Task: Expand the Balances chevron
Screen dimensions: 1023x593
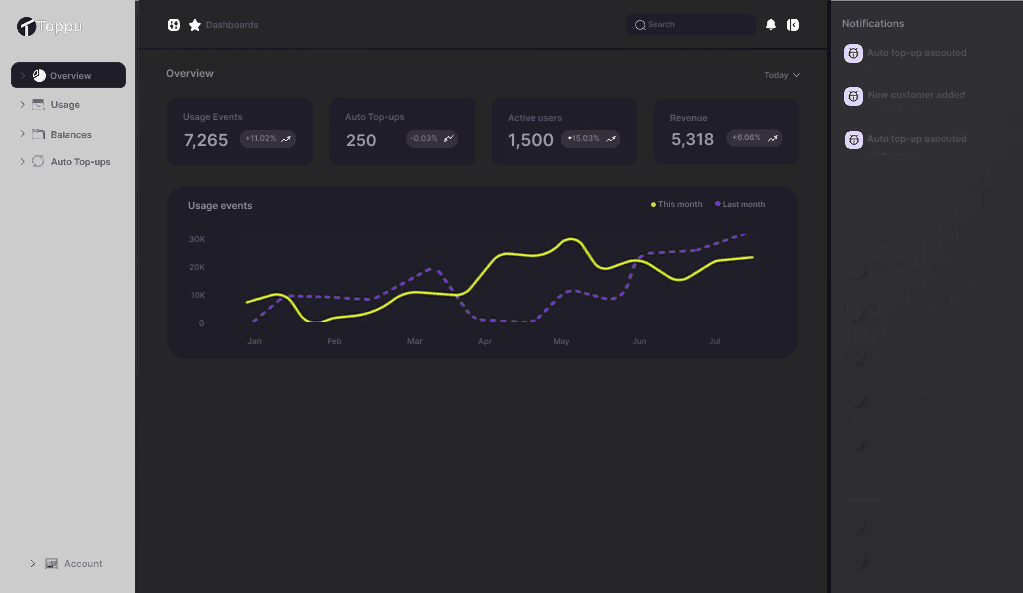Action: click(22, 134)
